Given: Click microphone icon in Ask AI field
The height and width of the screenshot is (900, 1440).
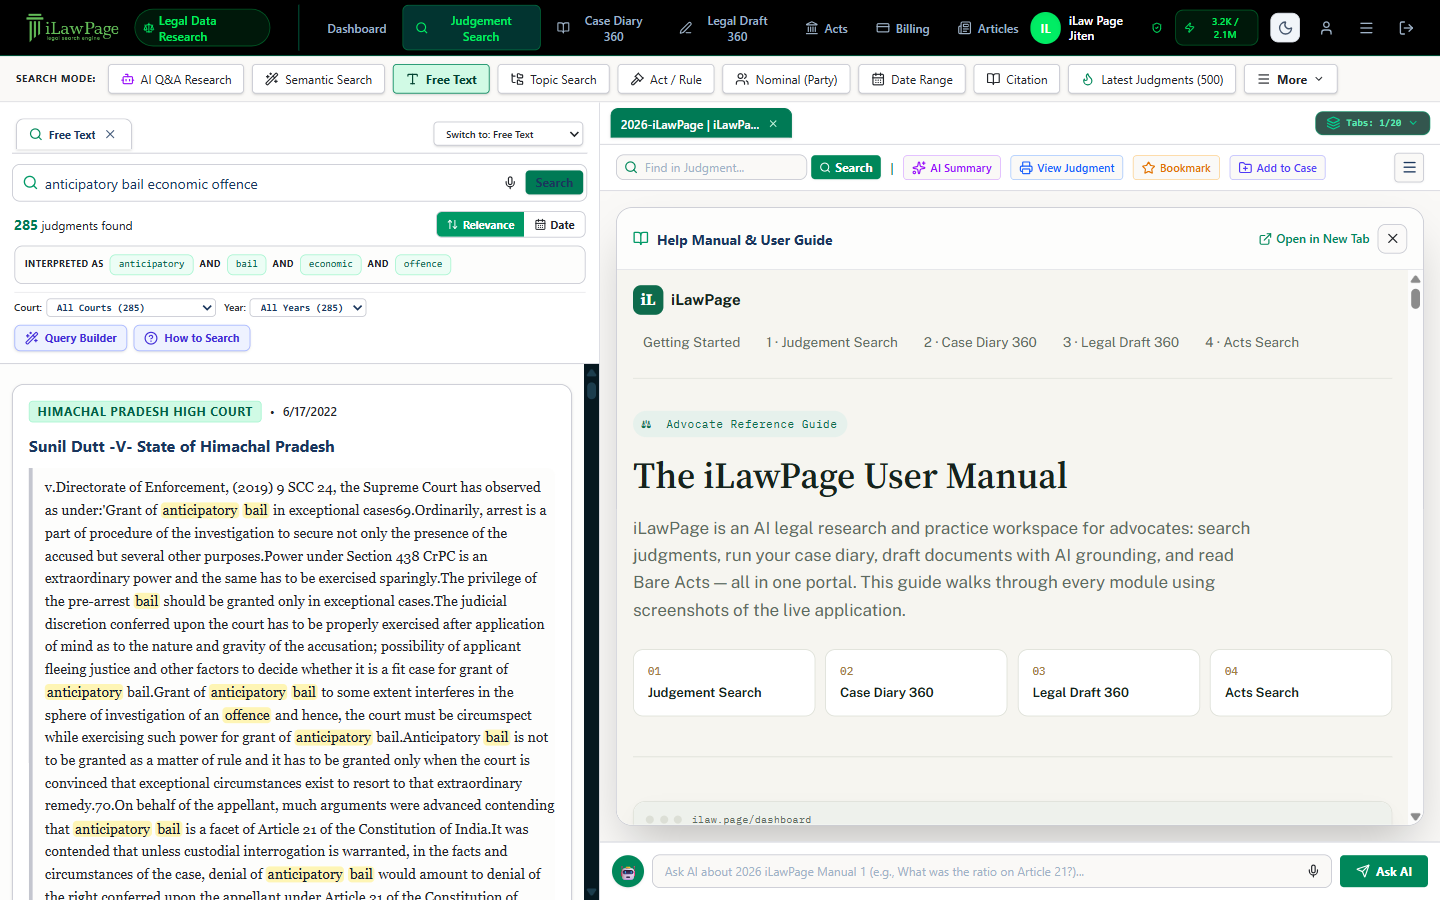Looking at the screenshot, I should [1313, 871].
